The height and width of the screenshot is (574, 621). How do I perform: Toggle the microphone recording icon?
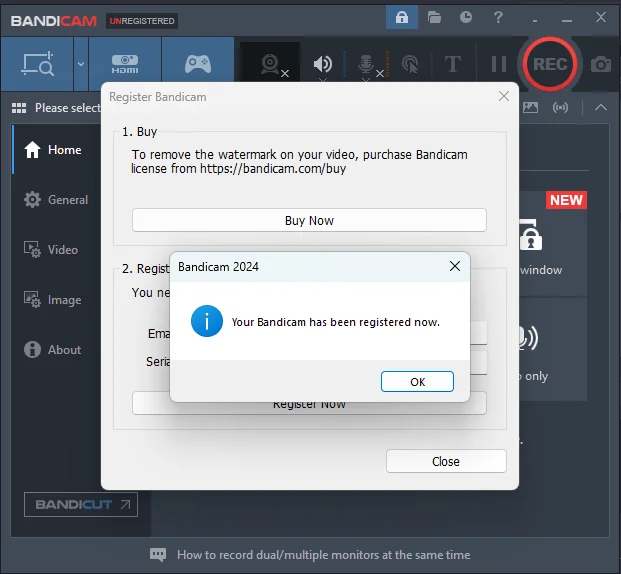(x=366, y=64)
